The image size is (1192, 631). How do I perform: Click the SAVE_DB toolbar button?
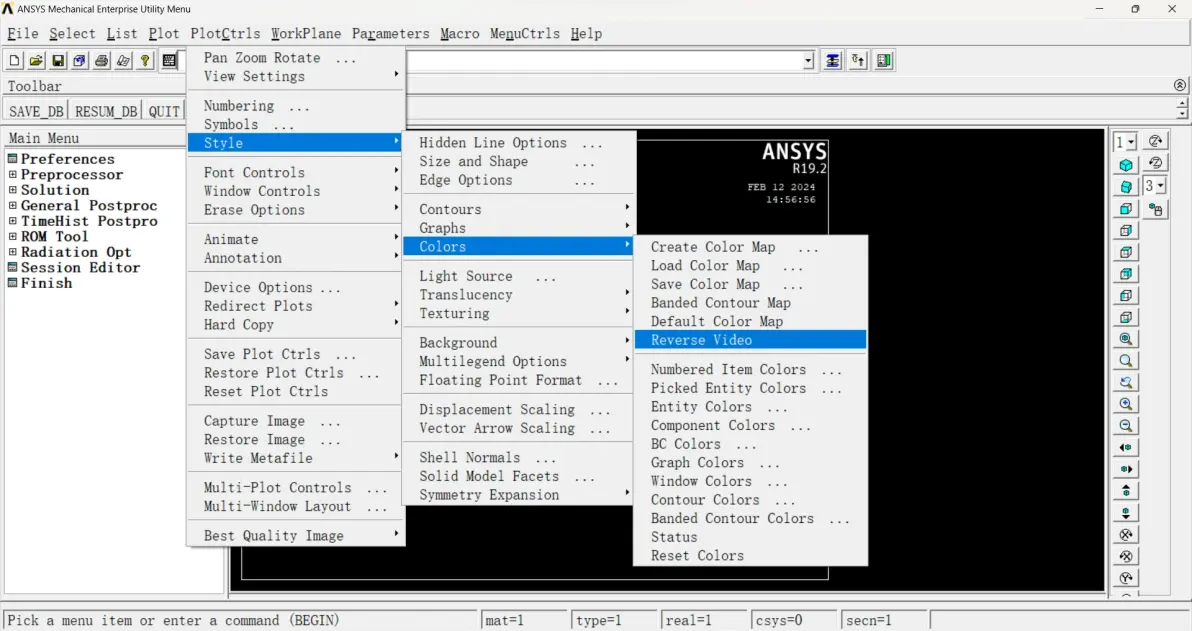pyautogui.click(x=36, y=111)
